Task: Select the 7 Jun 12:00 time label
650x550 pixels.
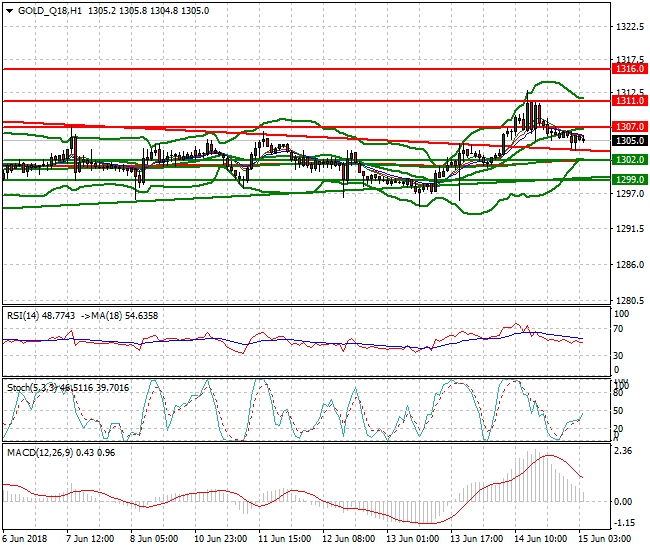Action: click(90, 539)
